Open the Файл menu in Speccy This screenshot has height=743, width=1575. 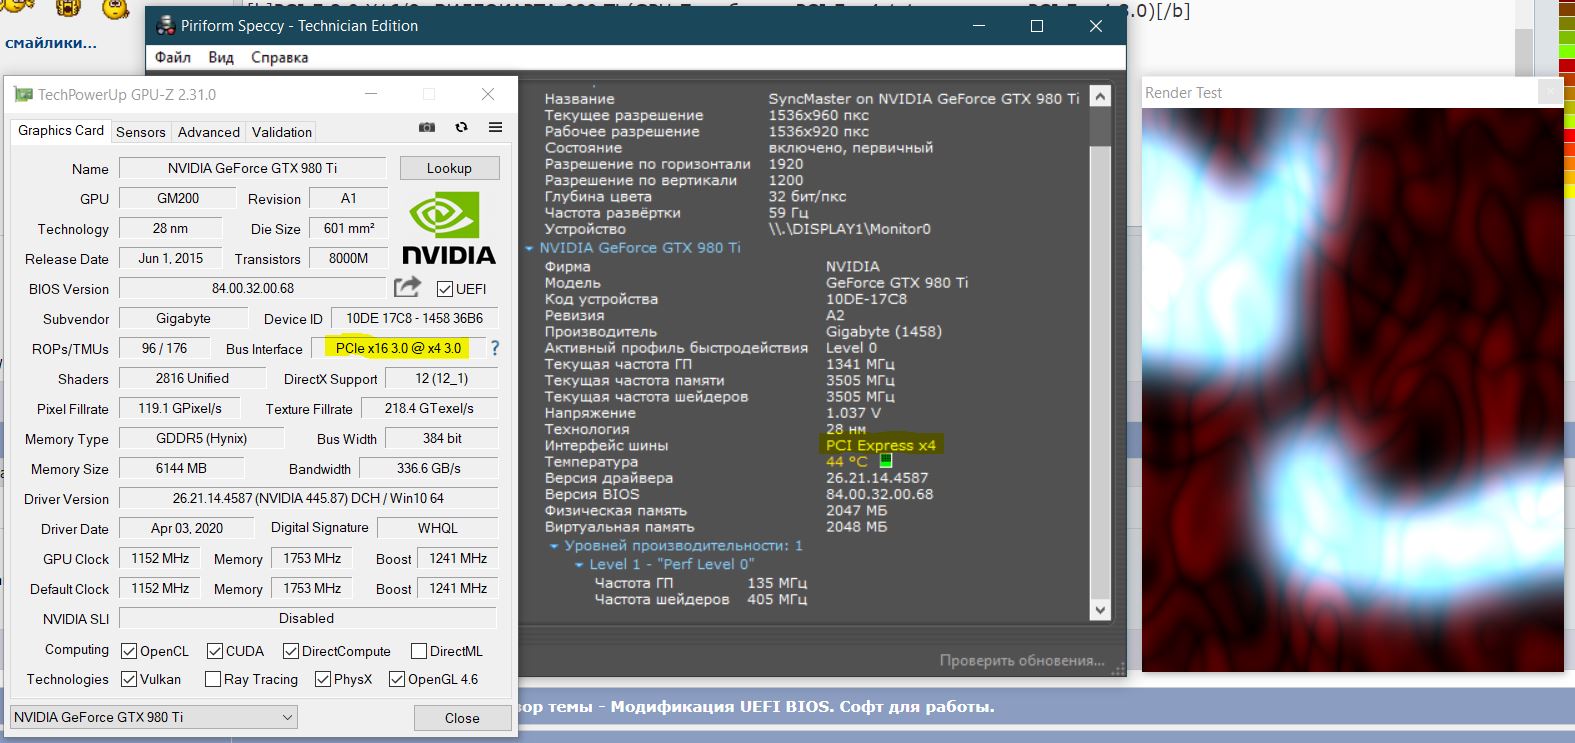coord(173,58)
